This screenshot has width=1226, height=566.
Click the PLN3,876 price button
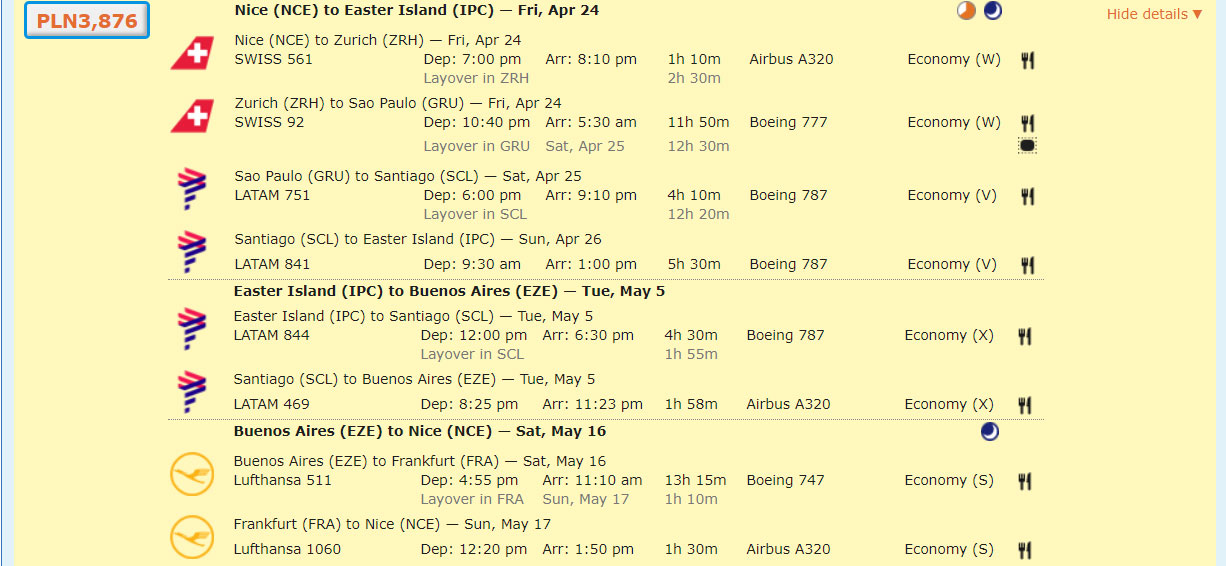pyautogui.click(x=87, y=20)
